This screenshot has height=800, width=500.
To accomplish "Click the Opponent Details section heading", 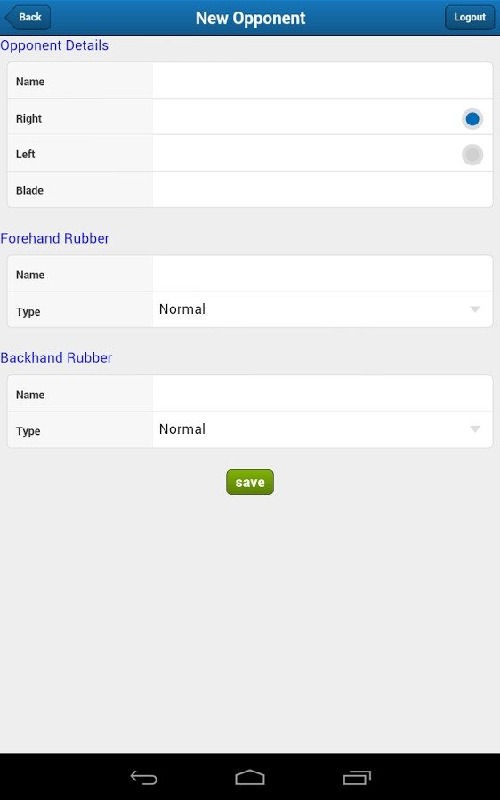I will [x=55, y=45].
